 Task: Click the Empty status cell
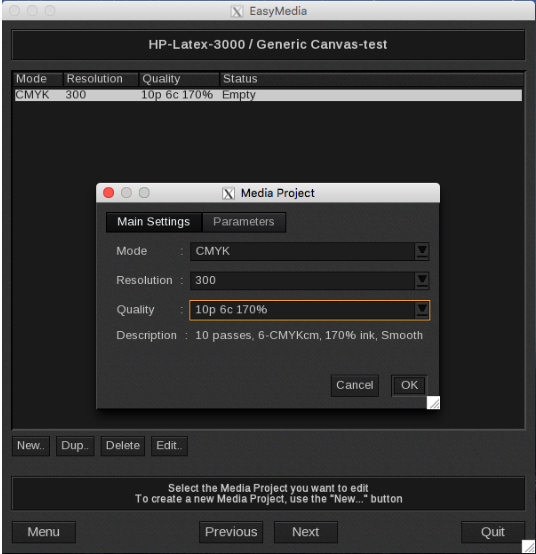[x=239, y=95]
